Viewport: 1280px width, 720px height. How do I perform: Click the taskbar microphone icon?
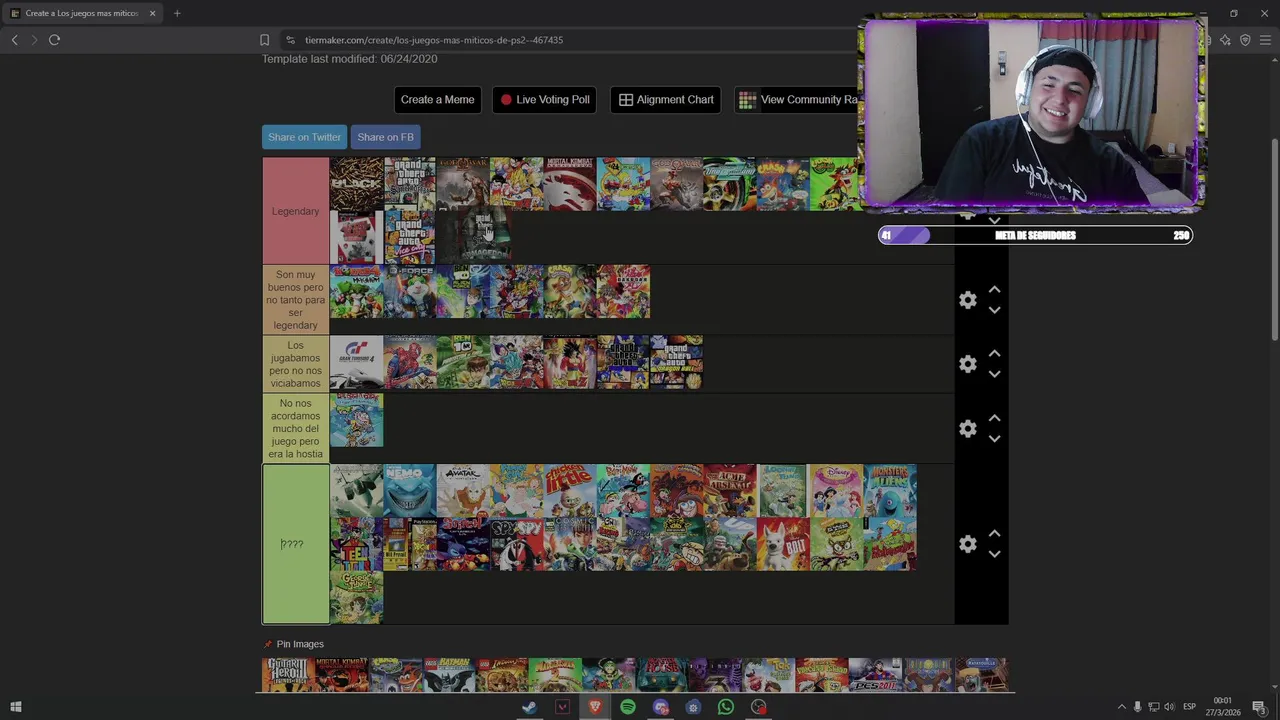[x=1137, y=707]
